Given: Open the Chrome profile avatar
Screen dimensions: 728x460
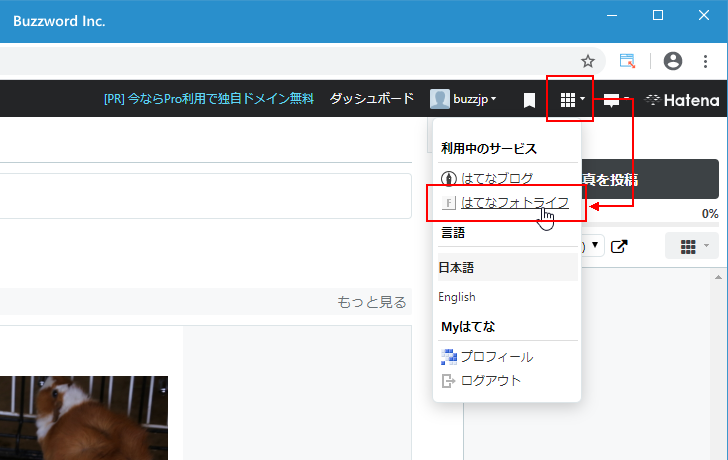Looking at the screenshot, I should tap(672, 61).
